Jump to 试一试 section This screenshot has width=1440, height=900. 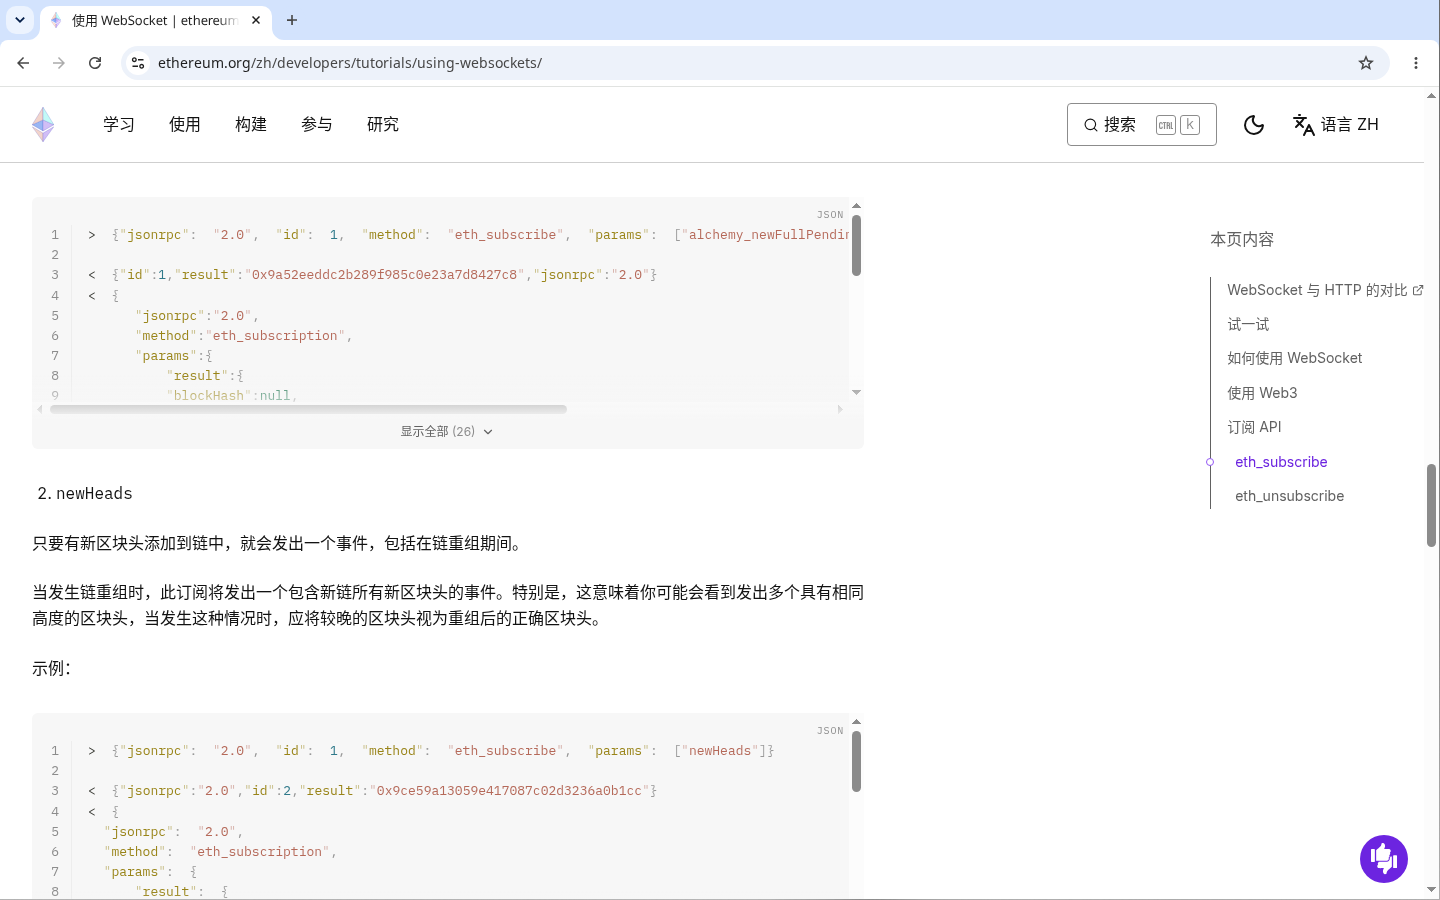[1248, 324]
